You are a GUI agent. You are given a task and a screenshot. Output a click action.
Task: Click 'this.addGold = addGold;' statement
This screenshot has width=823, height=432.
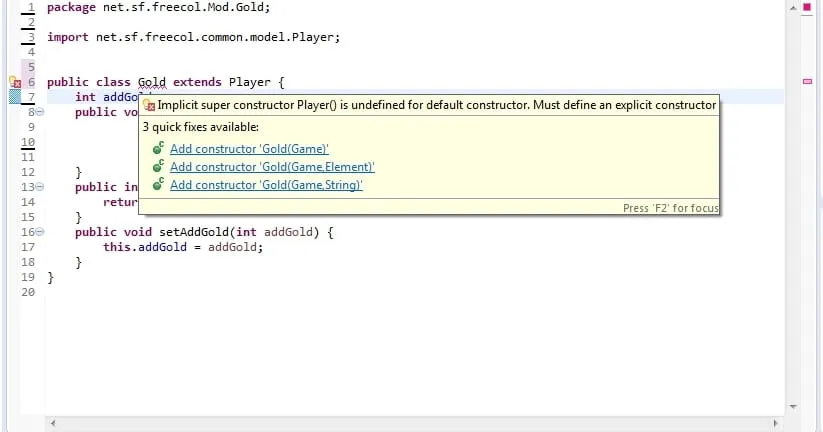coord(183,247)
